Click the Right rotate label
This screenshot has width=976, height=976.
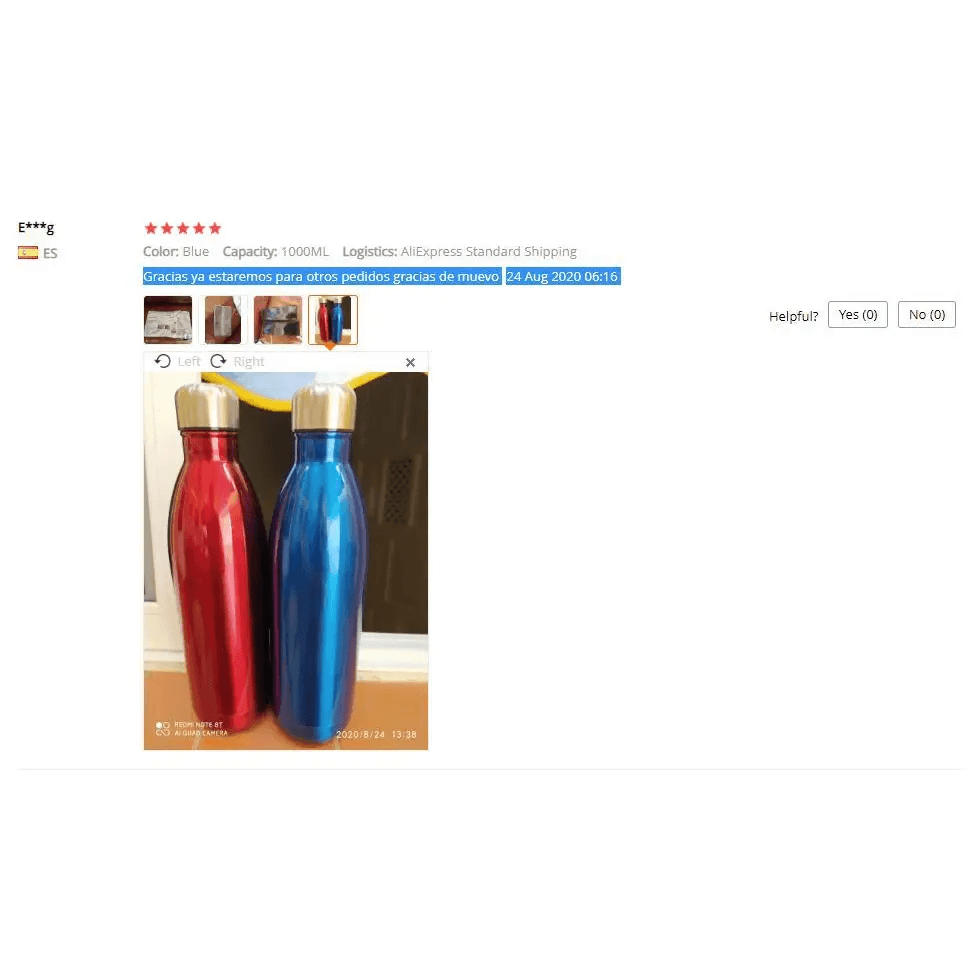[249, 362]
